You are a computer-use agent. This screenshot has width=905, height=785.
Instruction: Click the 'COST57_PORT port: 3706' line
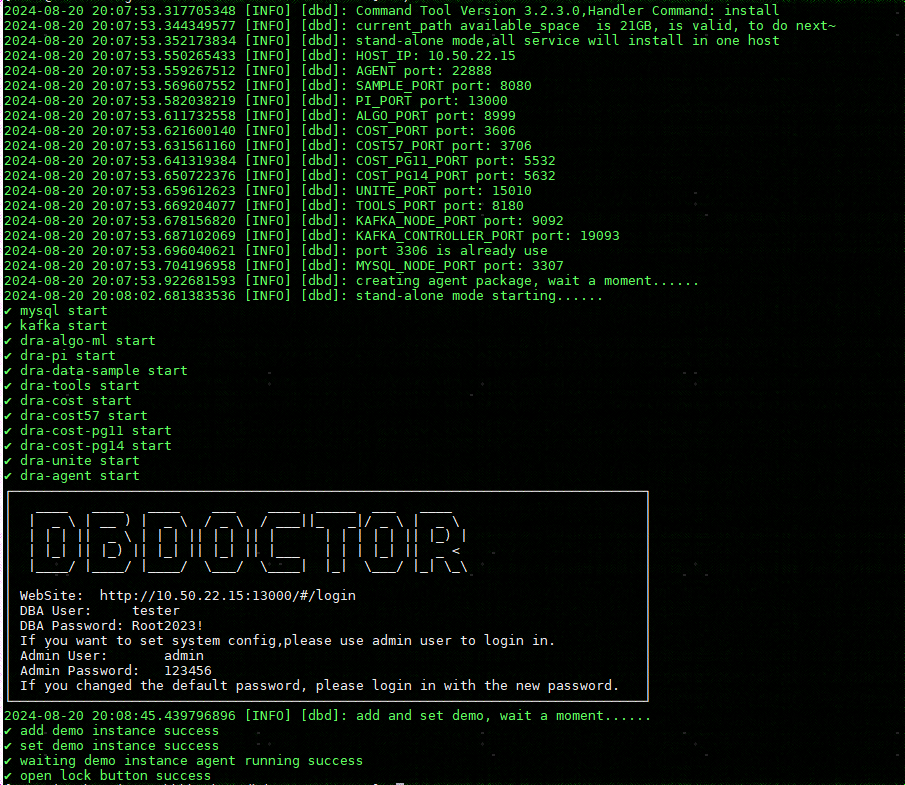(x=443, y=146)
